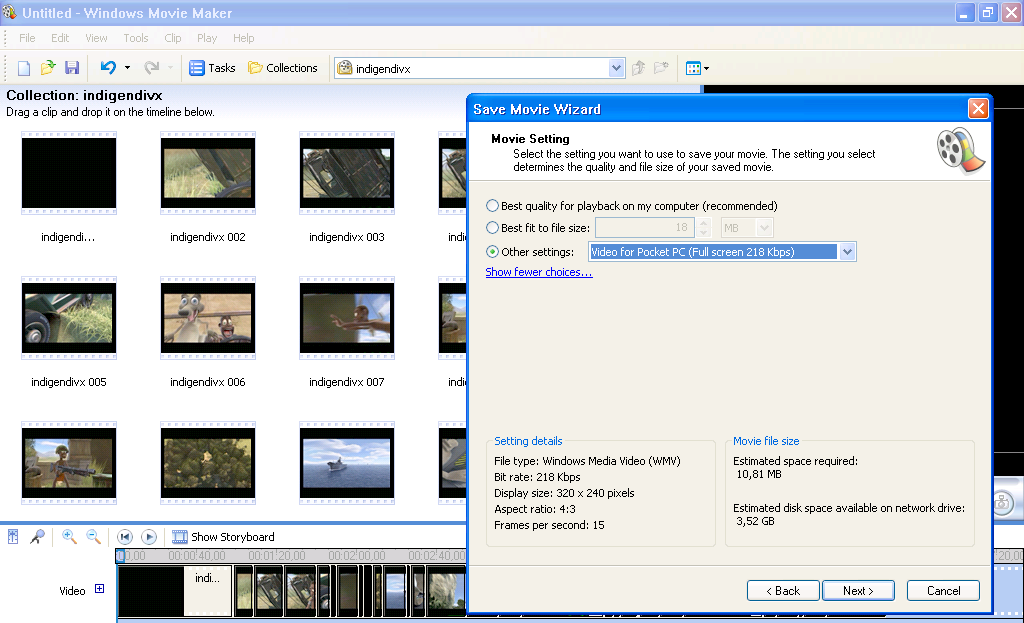This screenshot has height=623, width=1024.
Task: Cancel the Save Movie Wizard
Action: click(943, 590)
